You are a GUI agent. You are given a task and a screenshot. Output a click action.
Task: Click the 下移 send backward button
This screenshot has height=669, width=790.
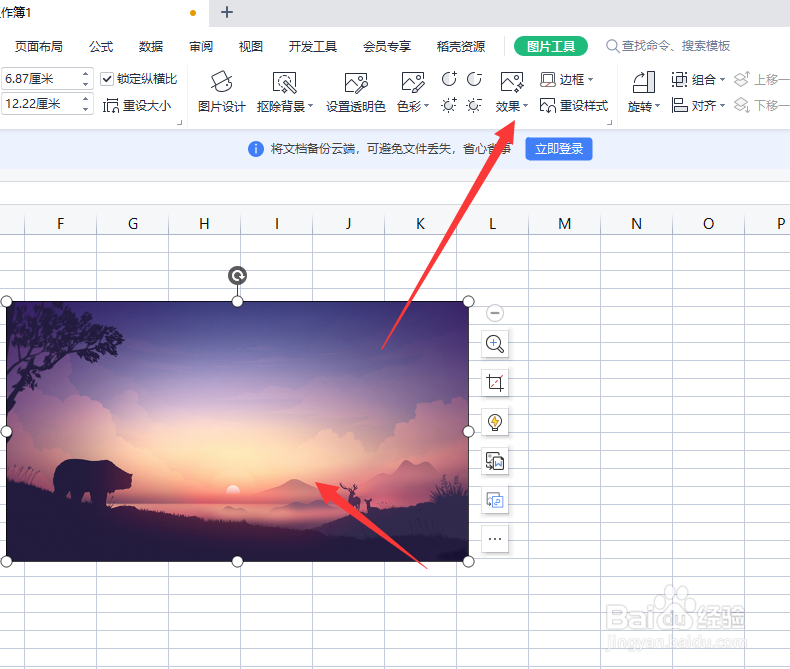[761, 106]
